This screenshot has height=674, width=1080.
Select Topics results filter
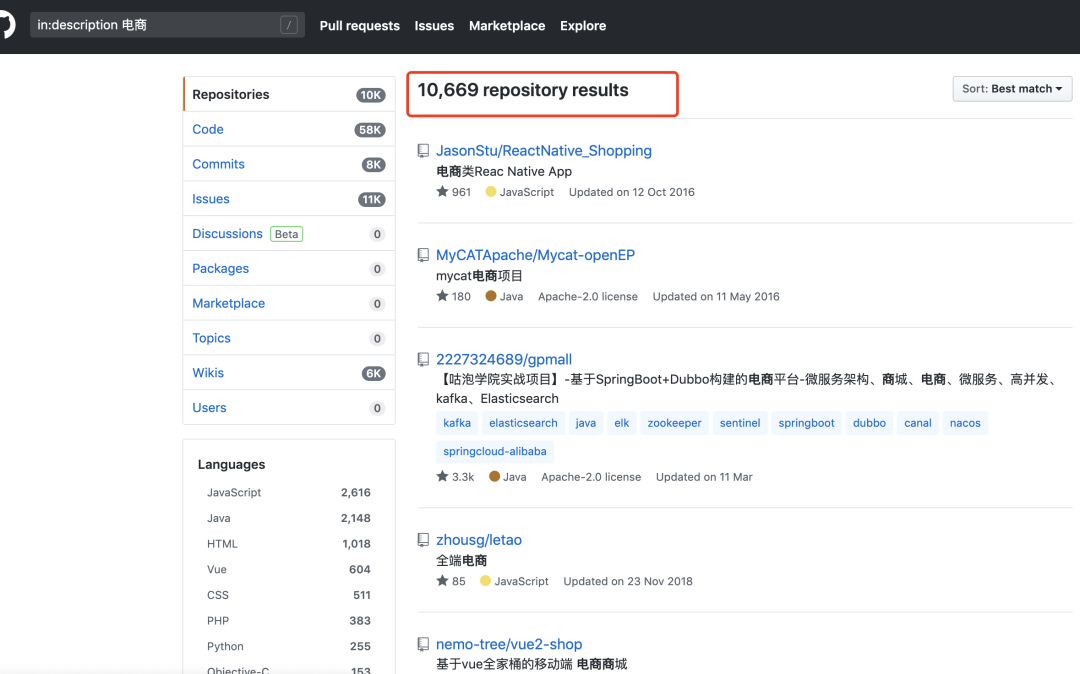point(289,338)
